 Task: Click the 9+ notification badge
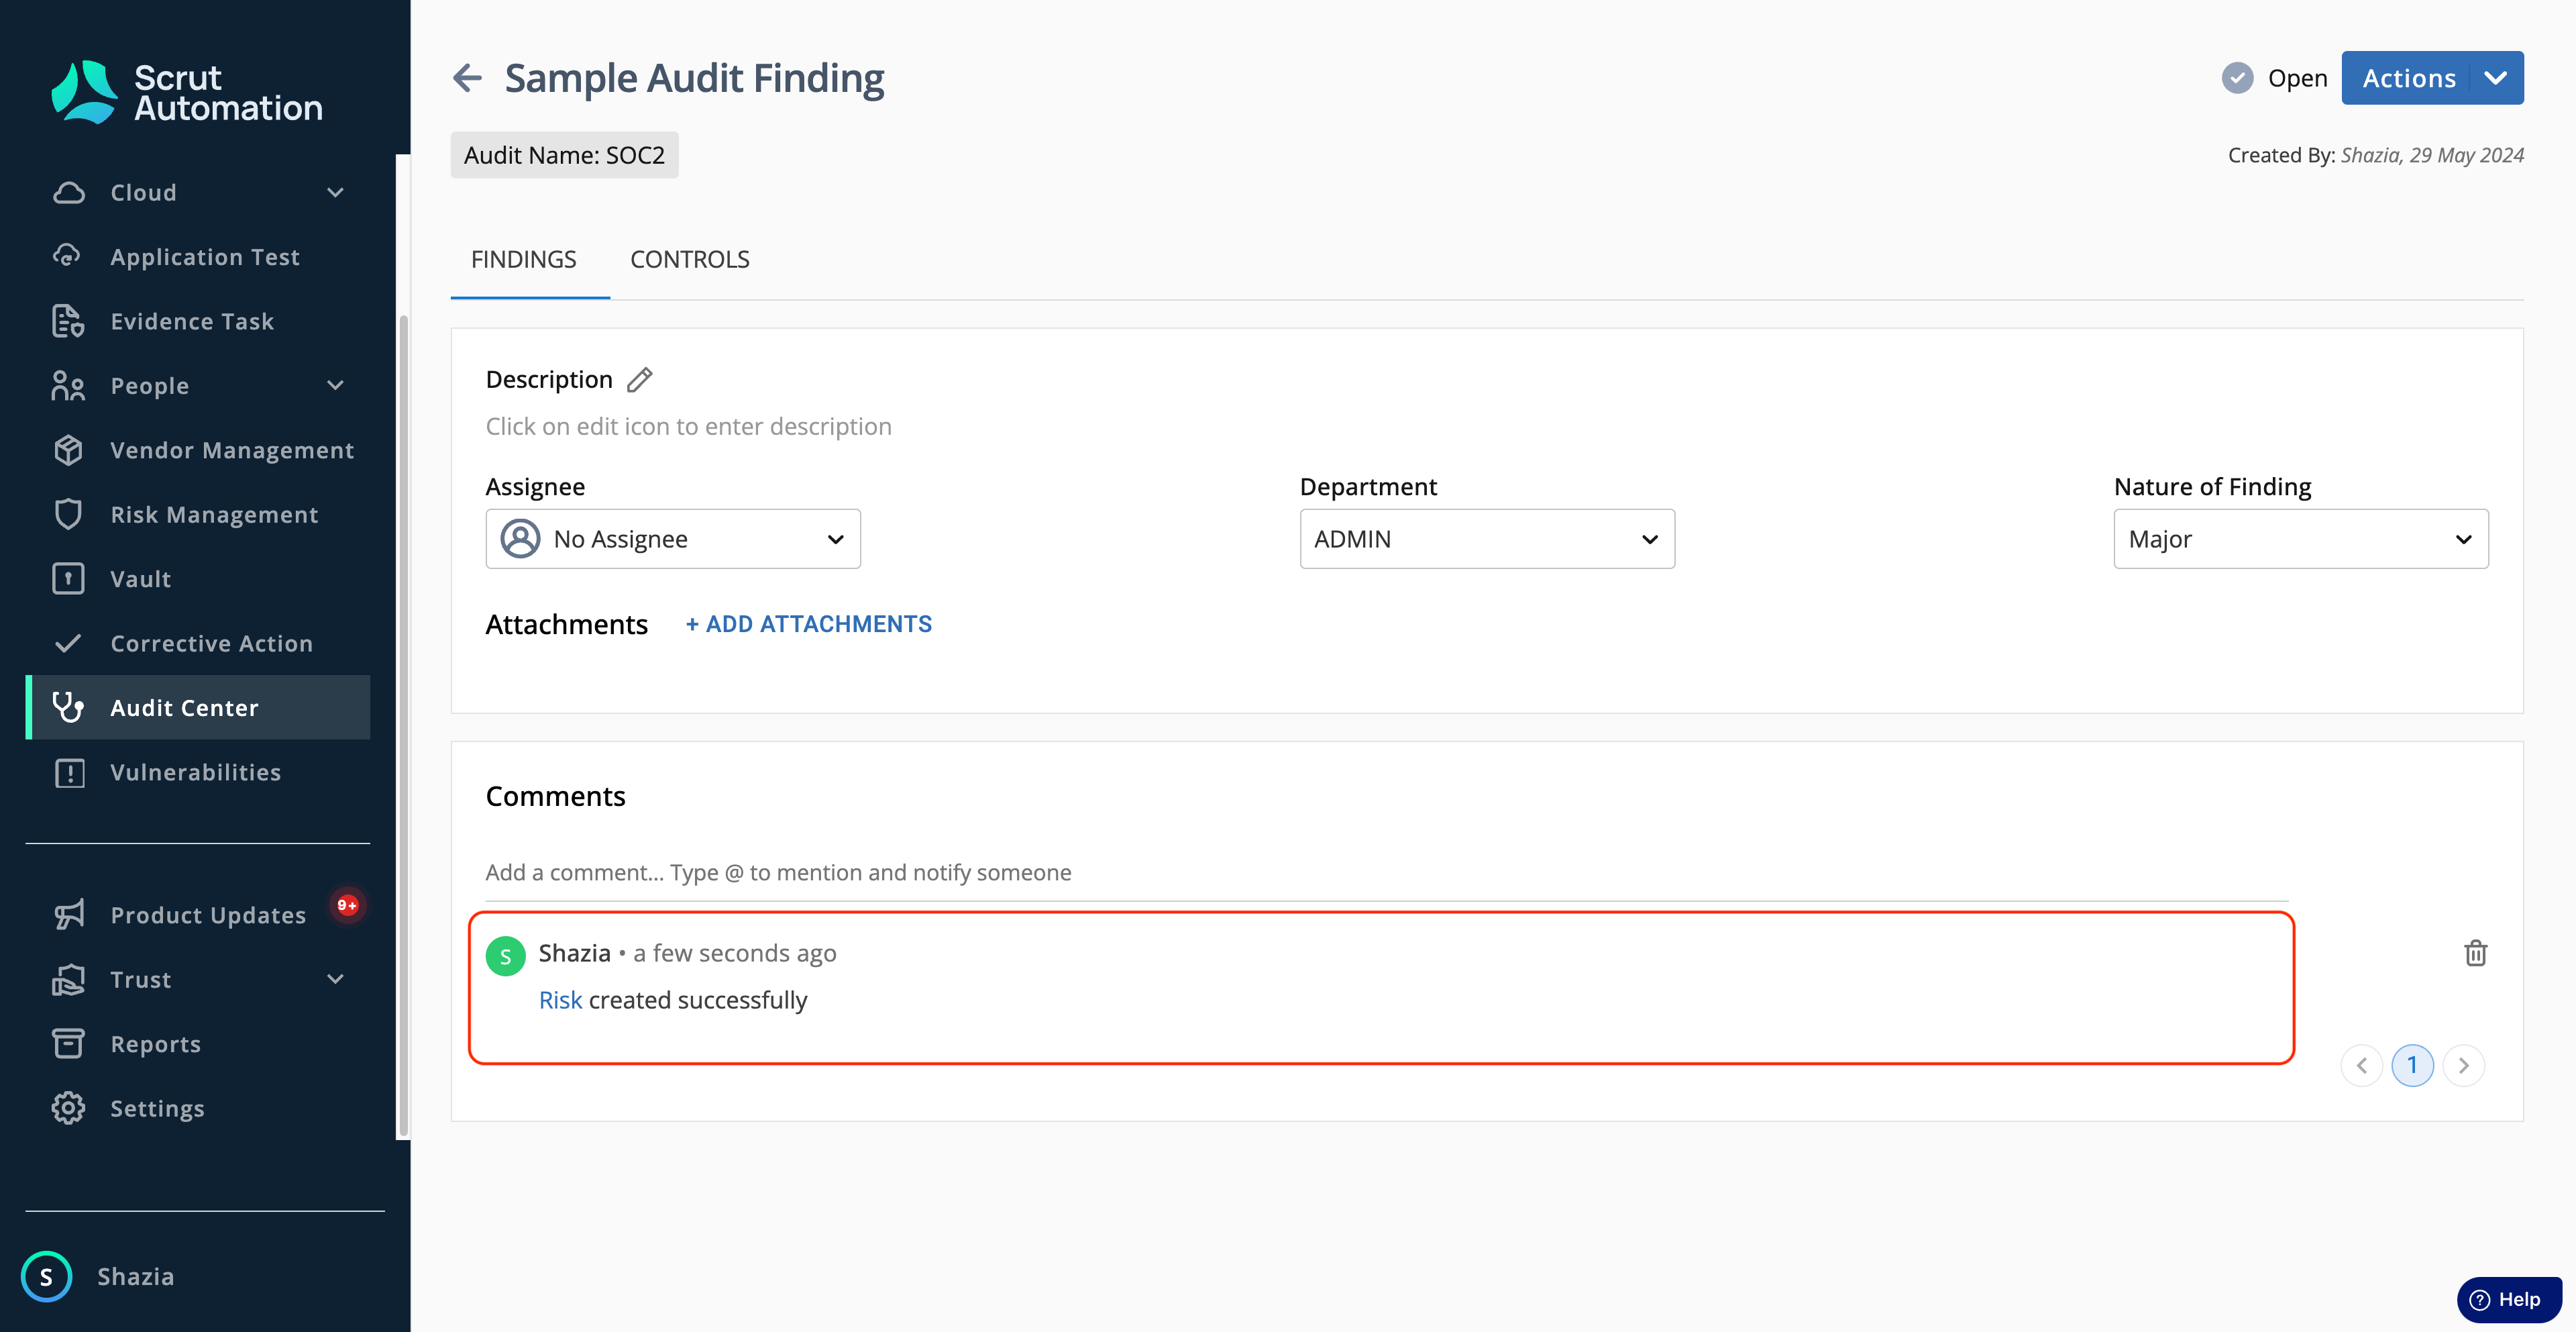[347, 905]
